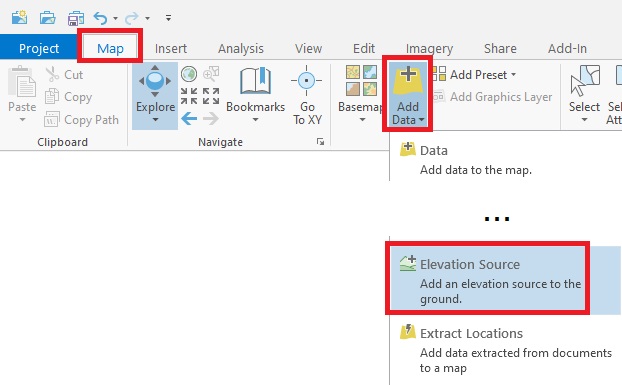Activate the Explore navigation tool

tap(155, 96)
